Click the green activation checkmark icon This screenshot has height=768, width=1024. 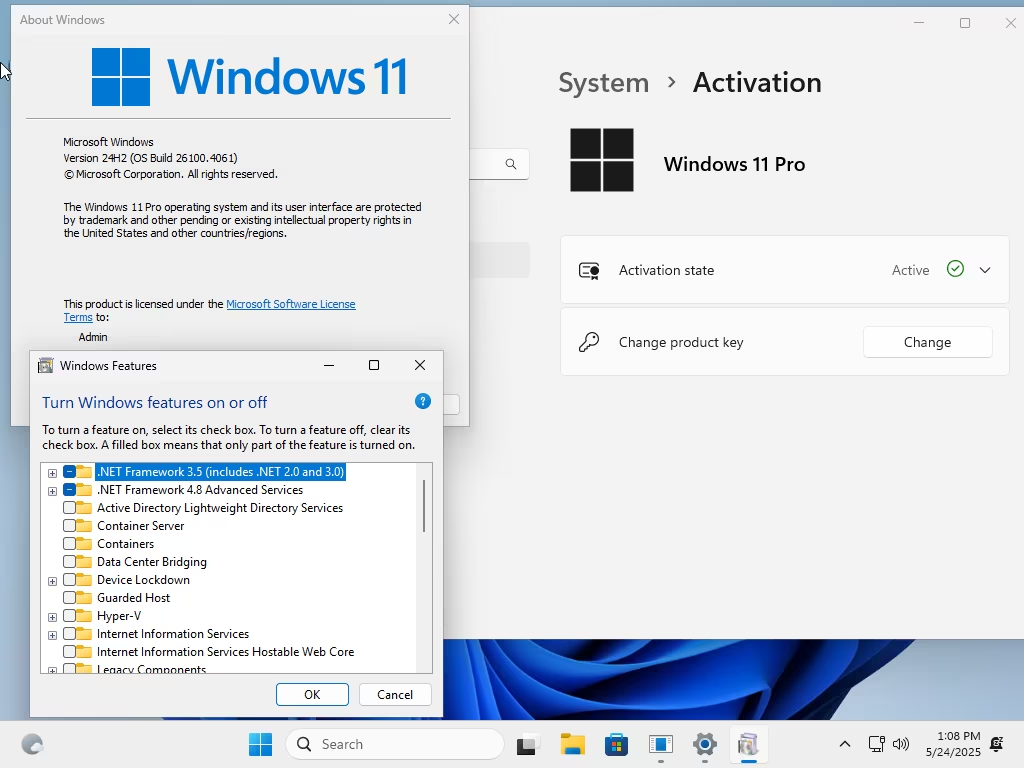(x=955, y=269)
